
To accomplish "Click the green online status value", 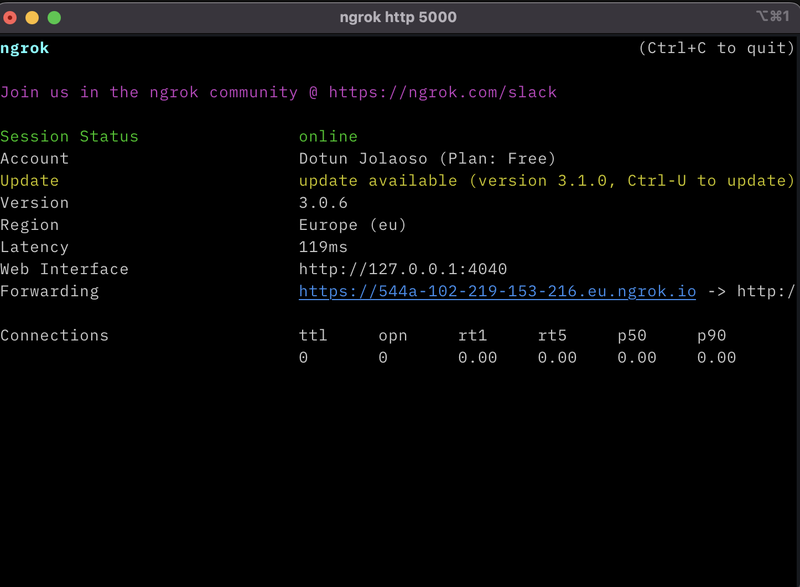I will pos(328,136).
